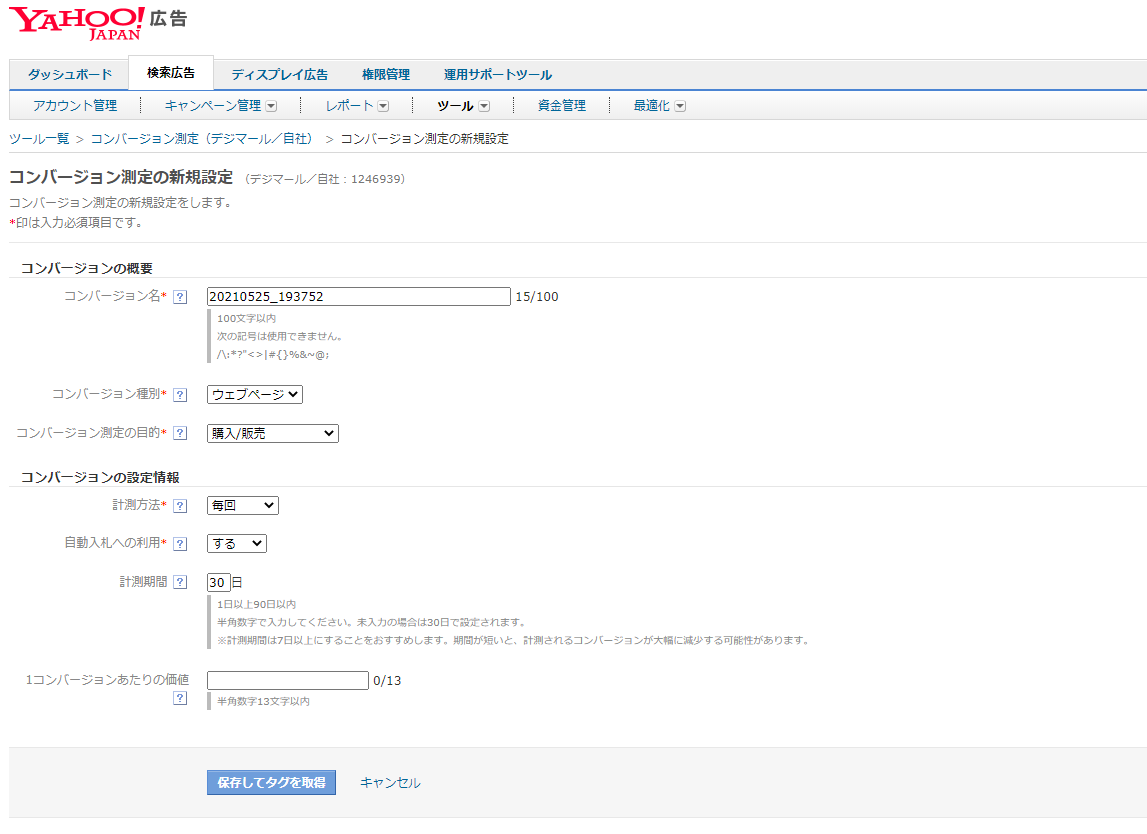Open the ツール submenu item
The height and width of the screenshot is (834, 1147).
[x=456, y=106]
